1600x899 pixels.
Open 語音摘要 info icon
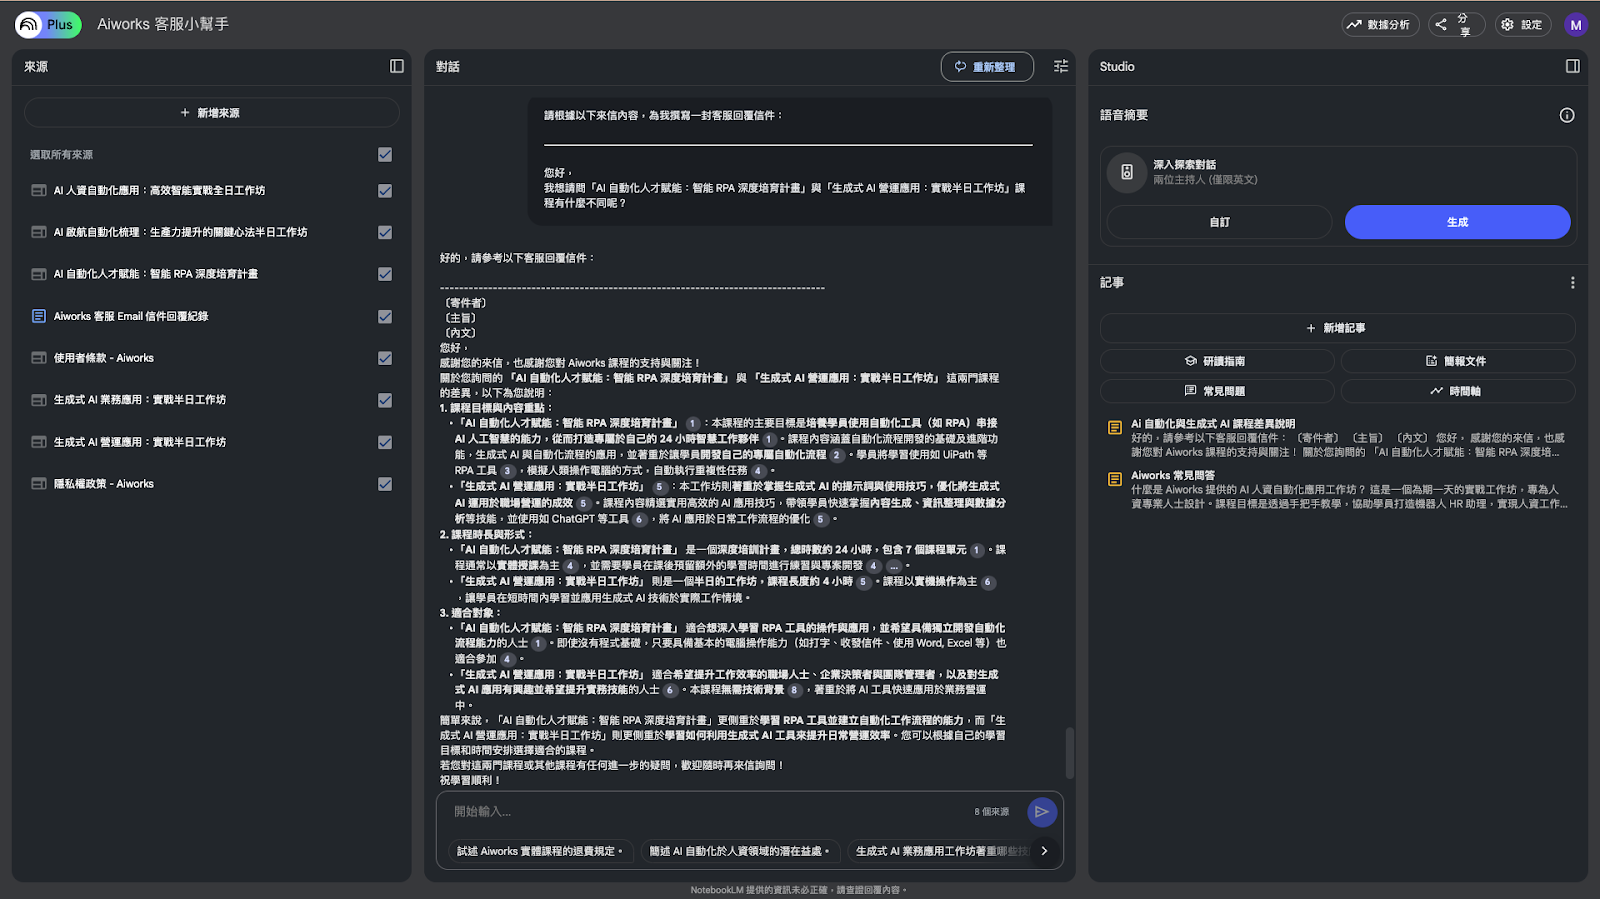(1567, 115)
